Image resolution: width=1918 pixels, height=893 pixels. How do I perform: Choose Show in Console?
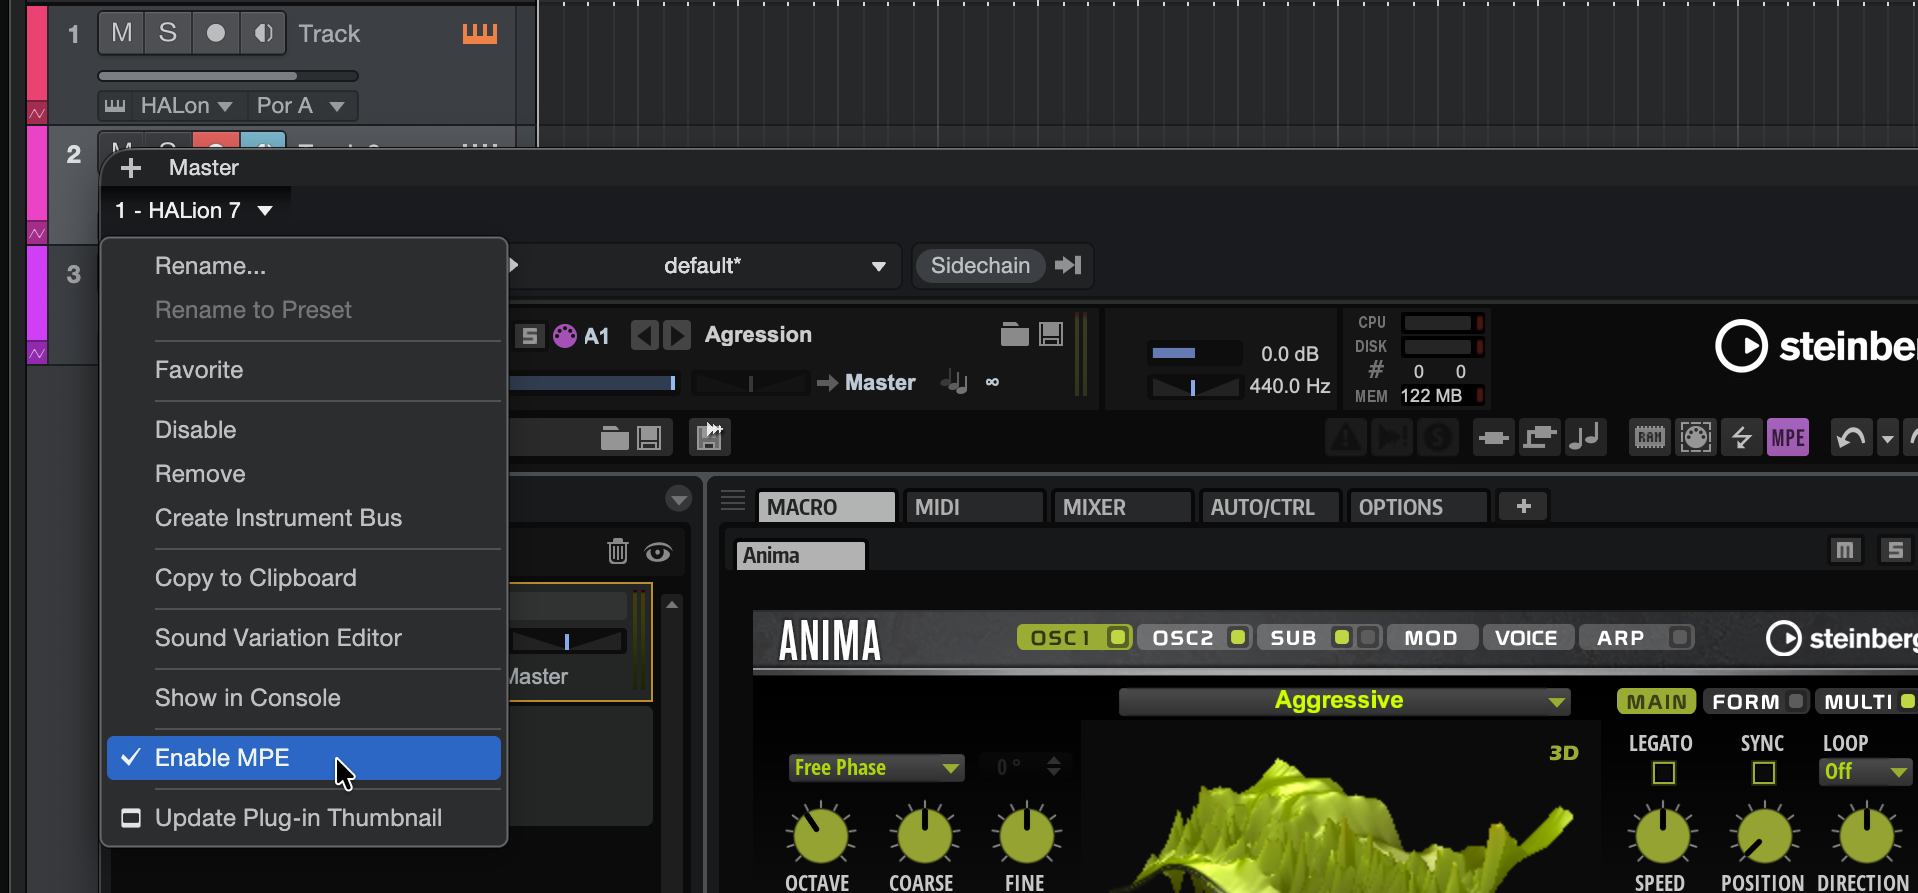[303, 698]
